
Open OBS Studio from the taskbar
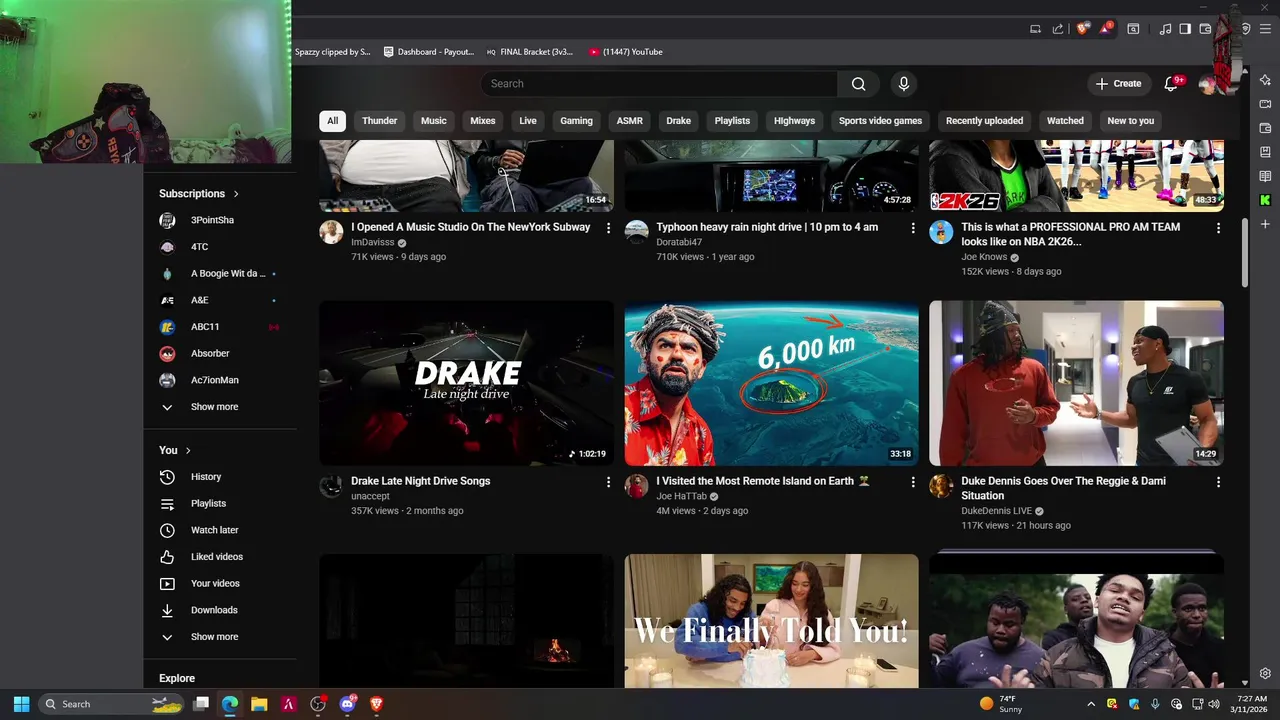point(318,704)
